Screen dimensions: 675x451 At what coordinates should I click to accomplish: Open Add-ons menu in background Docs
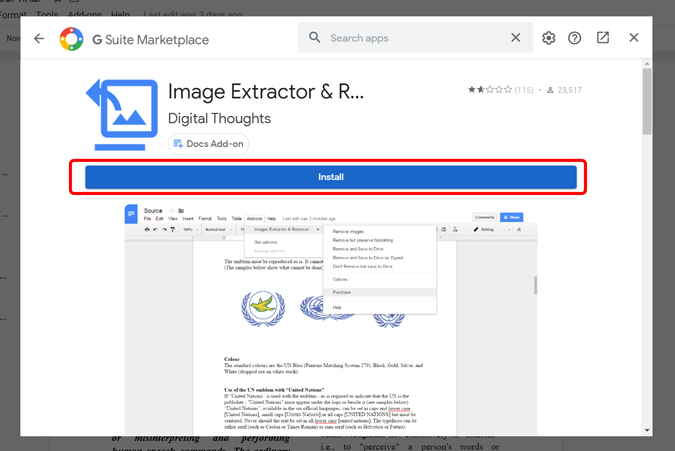[x=85, y=14]
